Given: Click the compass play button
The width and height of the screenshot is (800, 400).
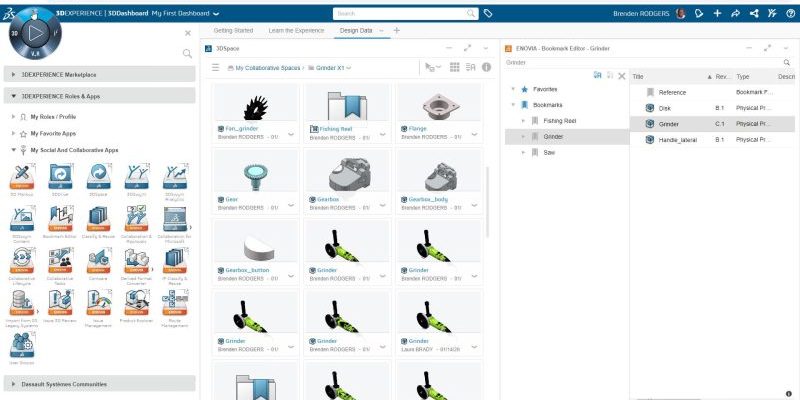Looking at the screenshot, I should click(x=35, y=33).
